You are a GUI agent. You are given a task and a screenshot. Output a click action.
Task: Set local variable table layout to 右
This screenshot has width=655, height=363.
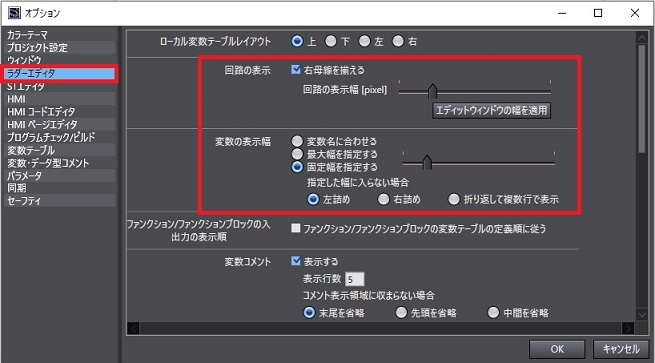tap(398, 41)
